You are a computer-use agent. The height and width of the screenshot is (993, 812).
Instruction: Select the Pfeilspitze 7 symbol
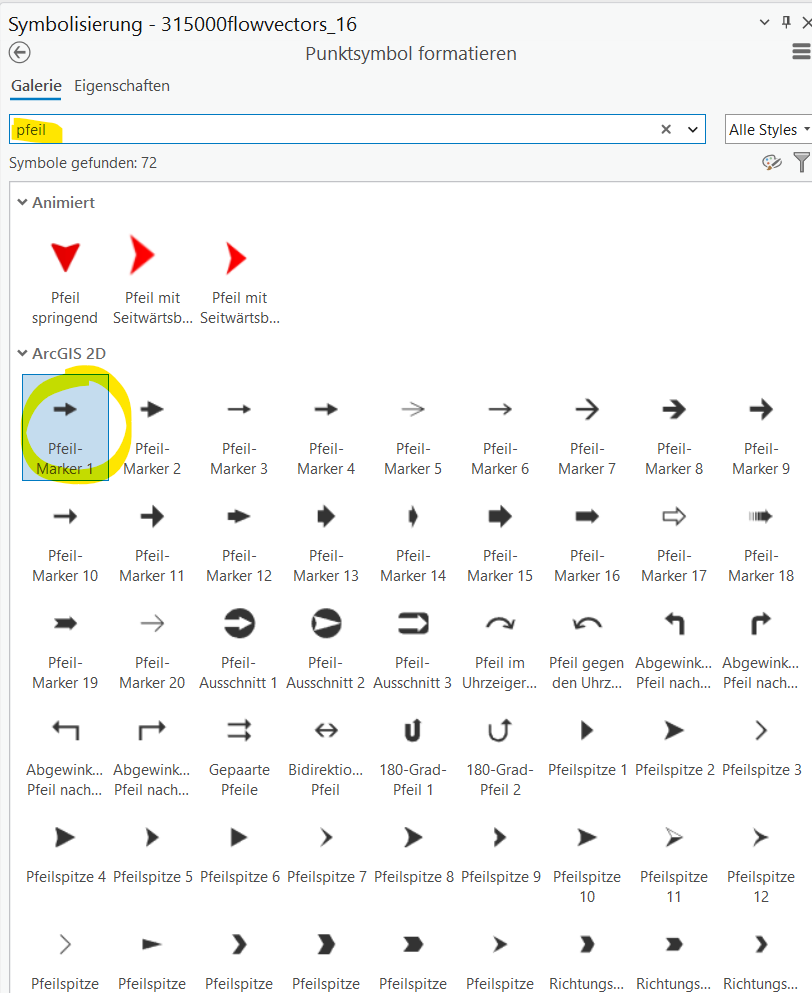pos(326,856)
